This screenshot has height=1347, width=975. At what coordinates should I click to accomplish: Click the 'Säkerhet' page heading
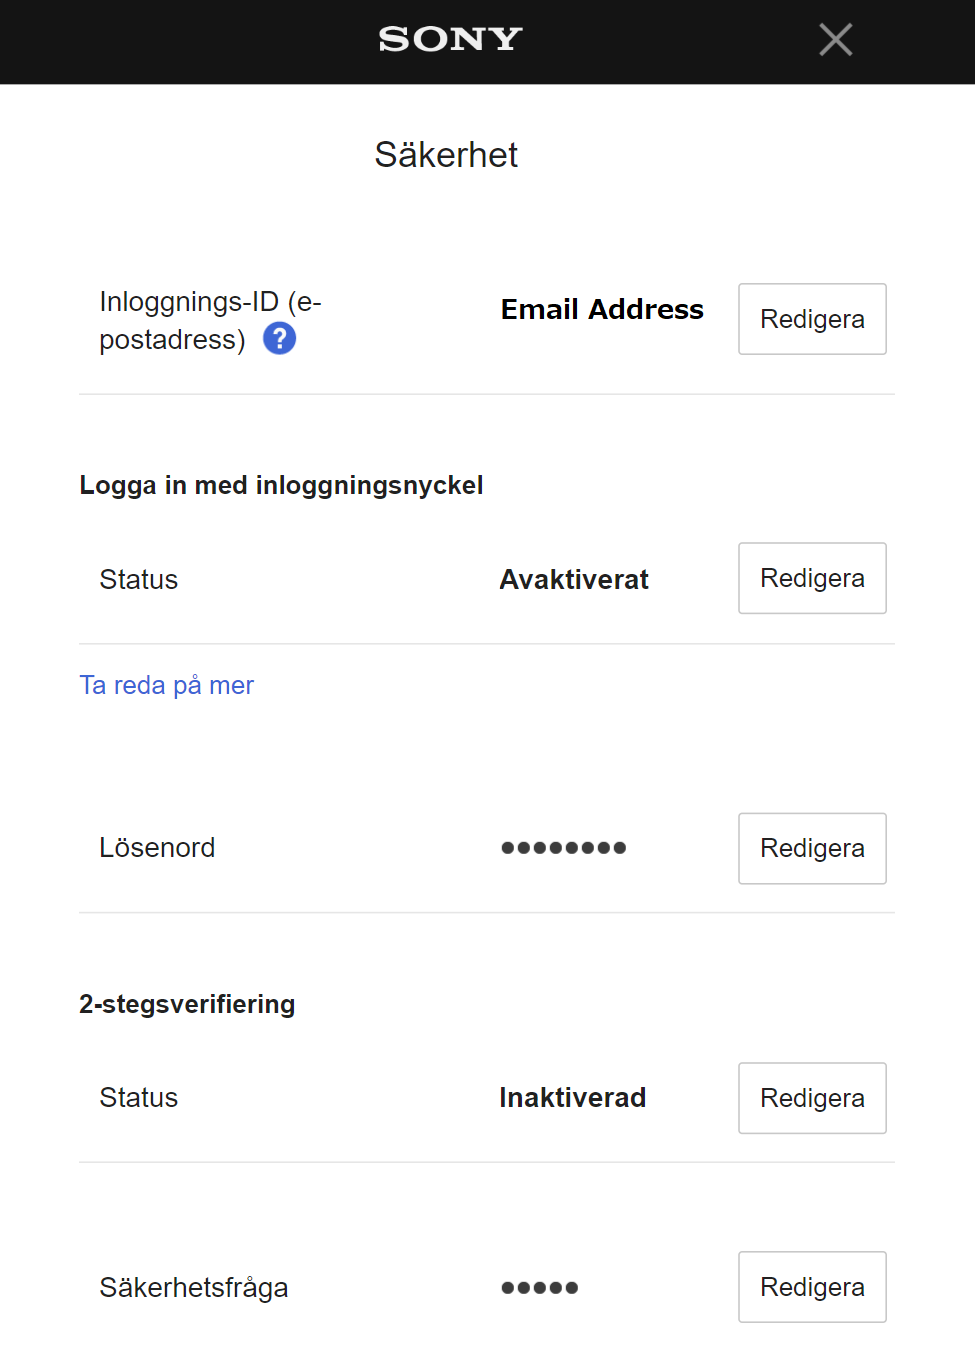[x=446, y=155]
